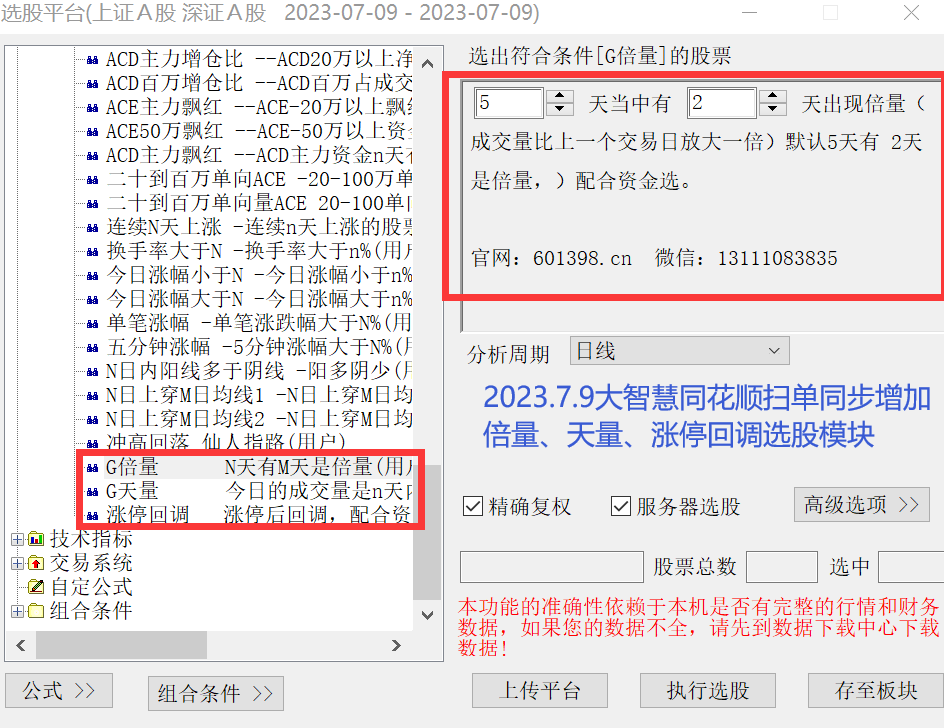Viewport: 944px width, 728px height.
Task: Toggle the 精确复权 checkbox
Action: (x=473, y=506)
